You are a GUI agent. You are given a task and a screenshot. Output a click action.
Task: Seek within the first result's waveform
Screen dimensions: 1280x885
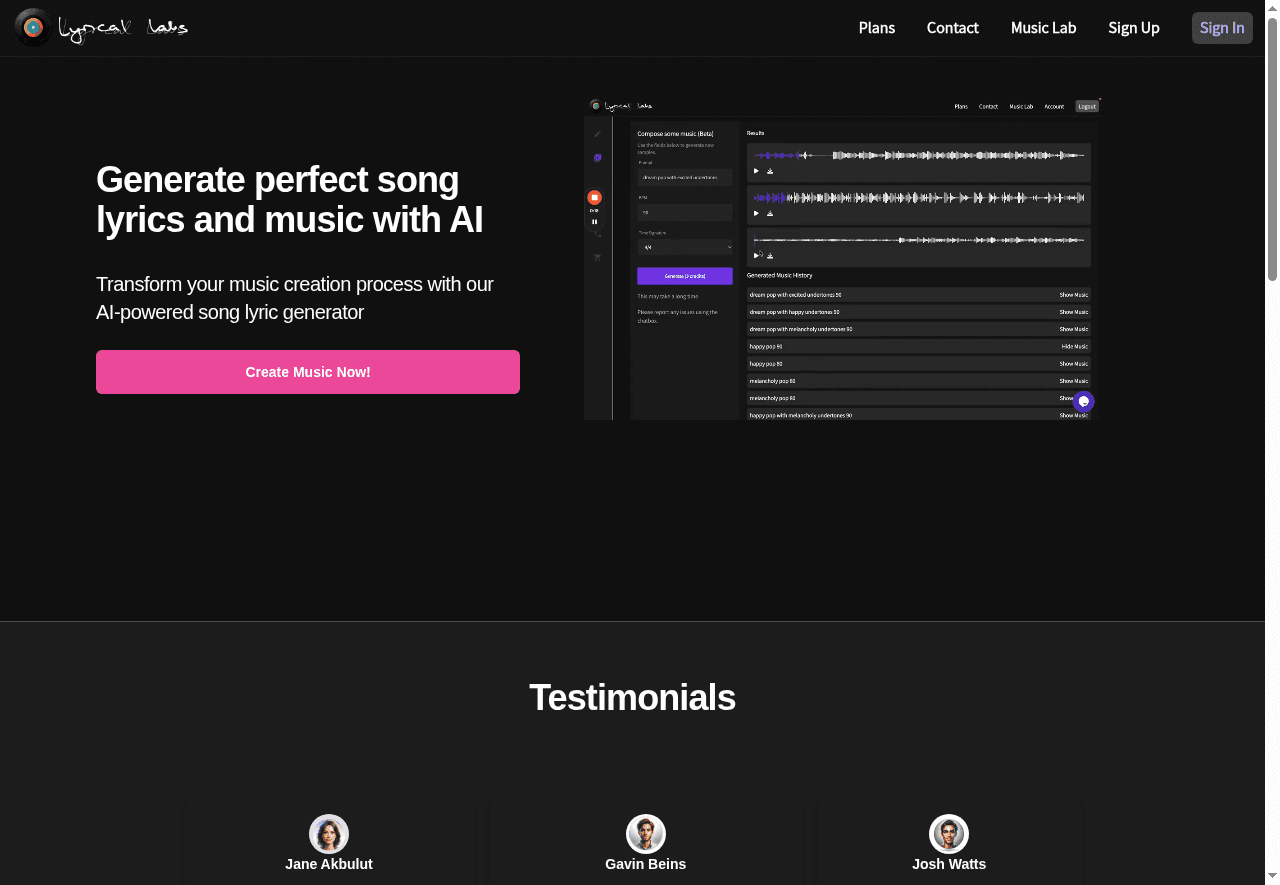click(918, 155)
